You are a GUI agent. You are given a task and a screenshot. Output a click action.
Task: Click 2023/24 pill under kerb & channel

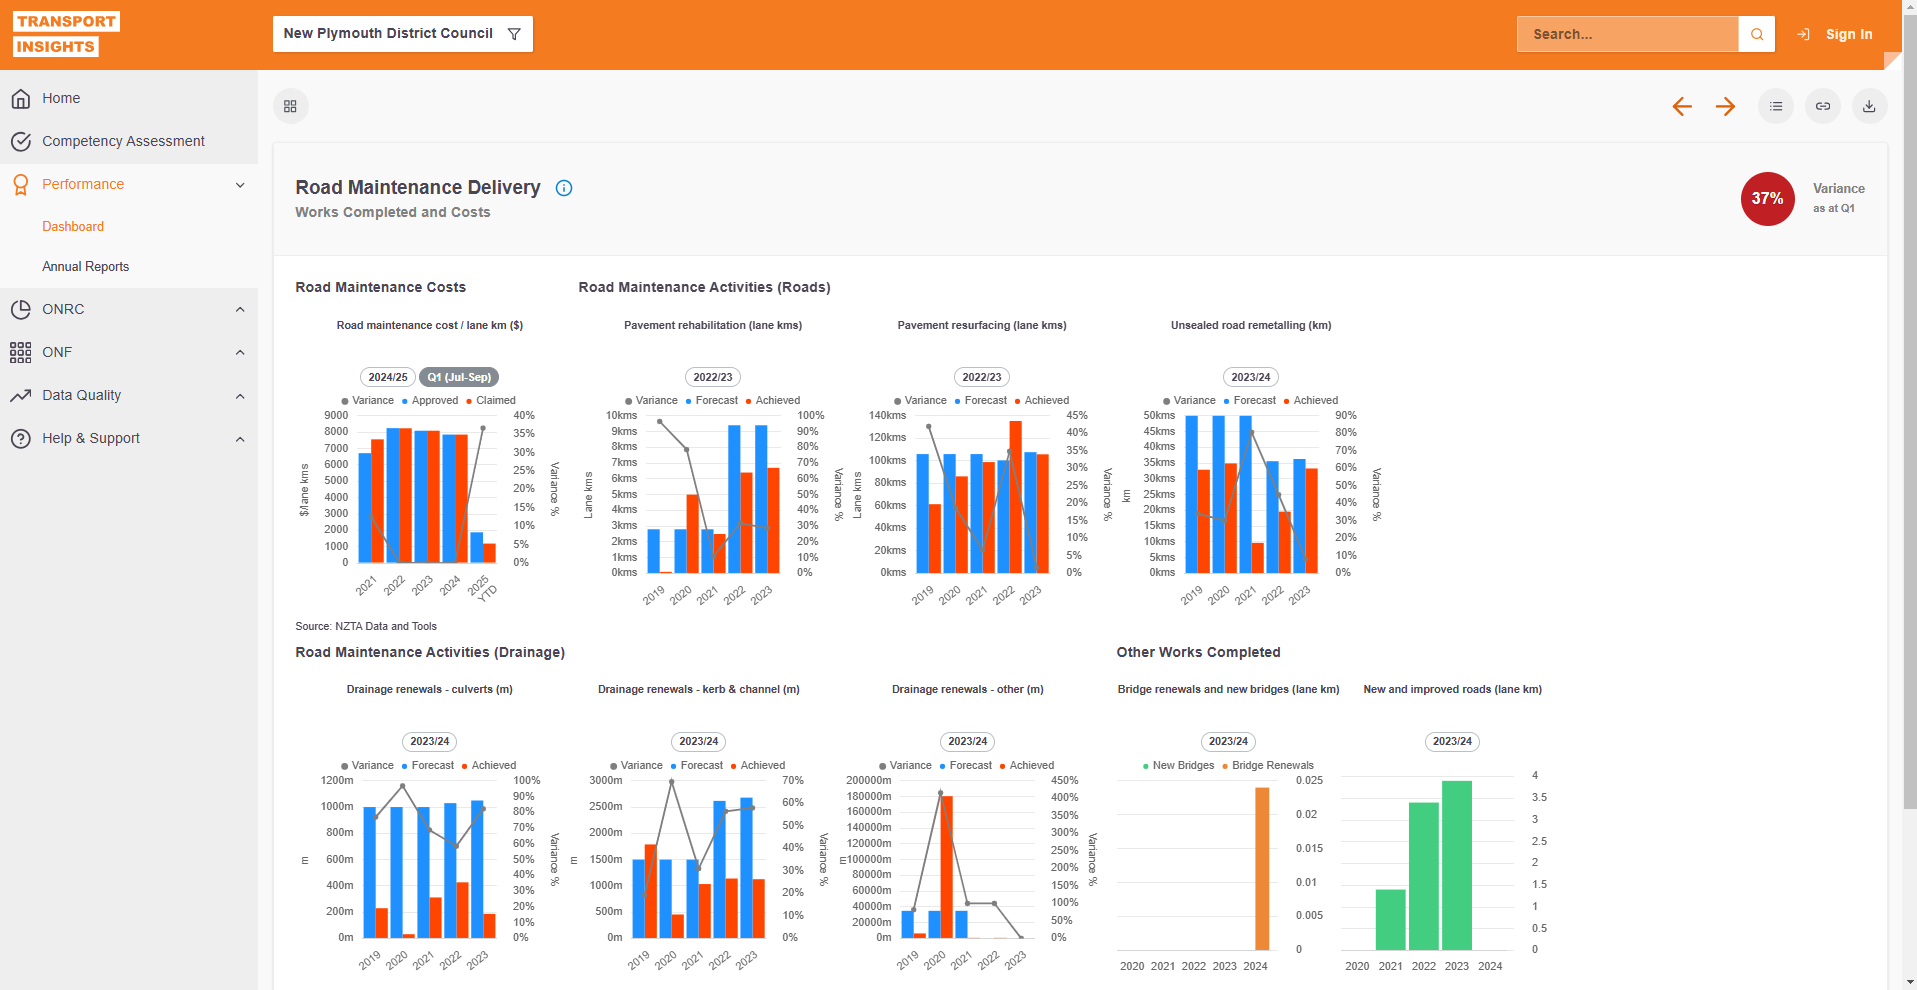[699, 741]
